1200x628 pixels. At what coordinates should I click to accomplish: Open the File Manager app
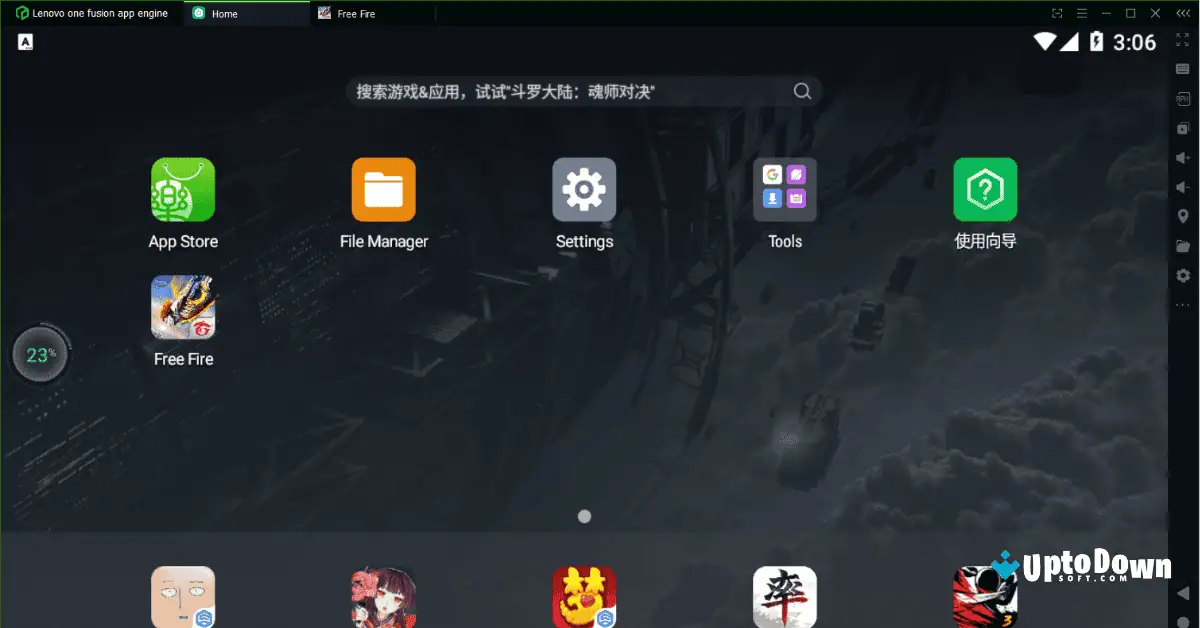coord(383,189)
